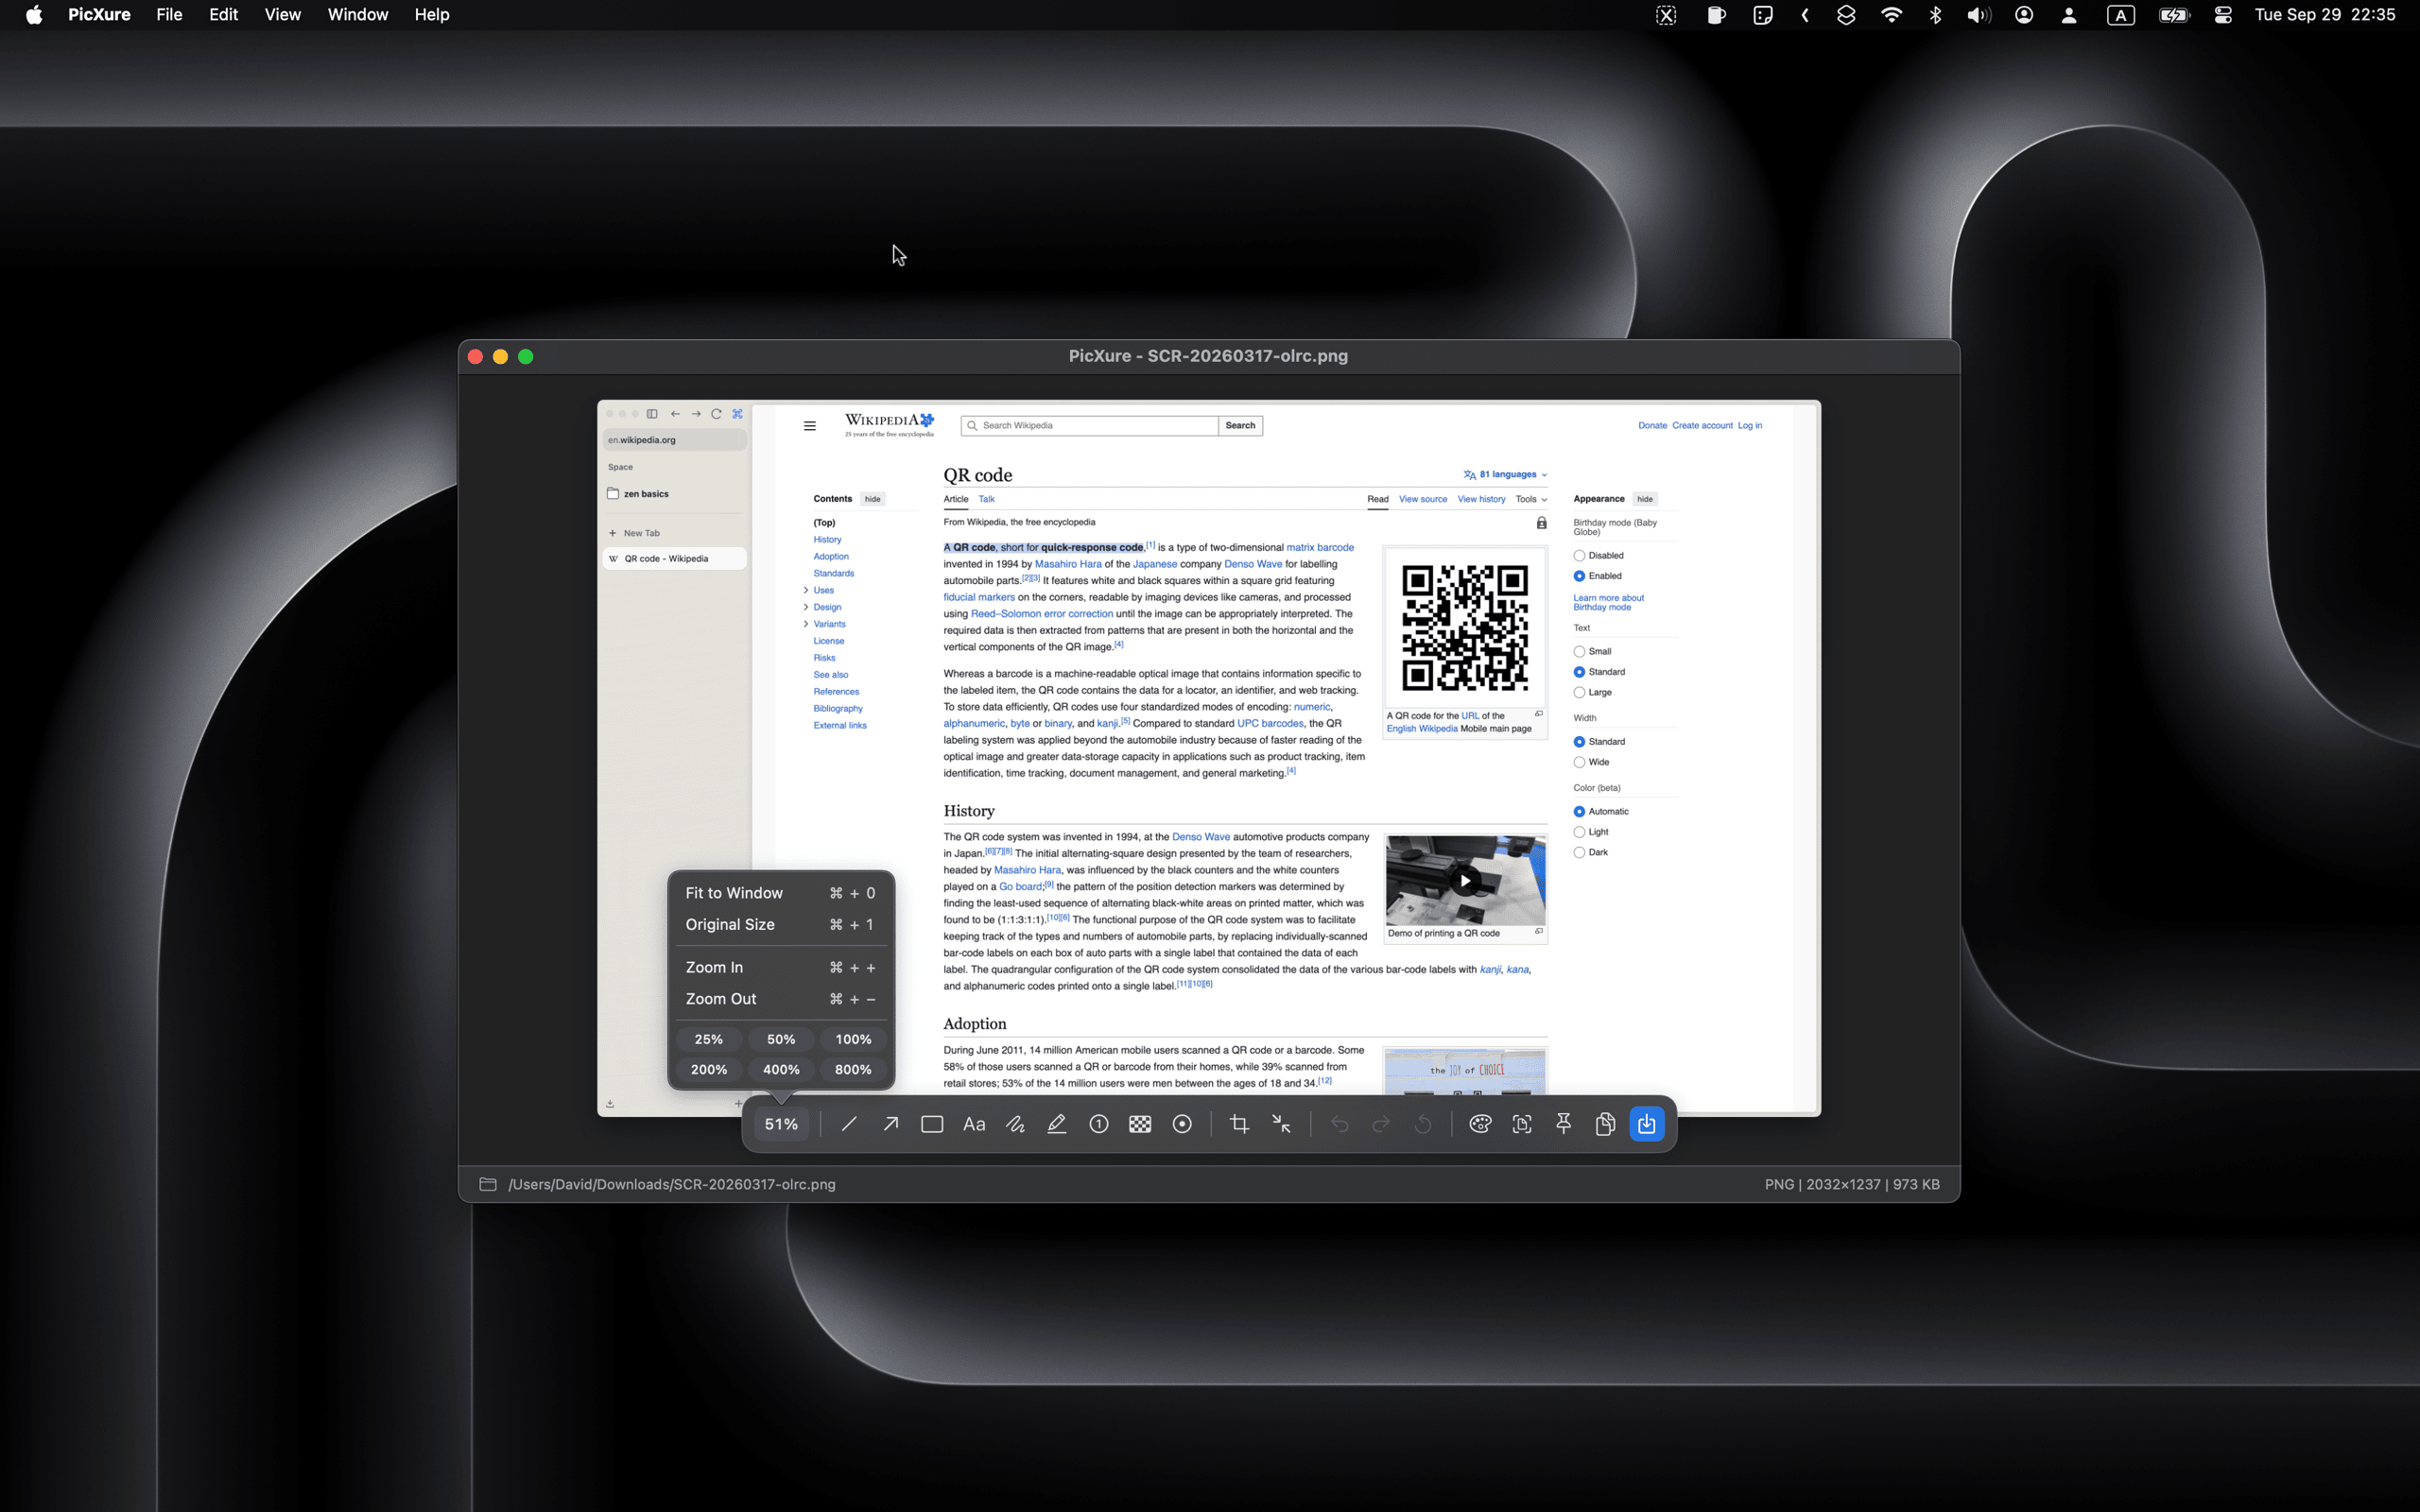2420x1512 pixels.
Task: Open the PicXure application menu
Action: pos(99,15)
